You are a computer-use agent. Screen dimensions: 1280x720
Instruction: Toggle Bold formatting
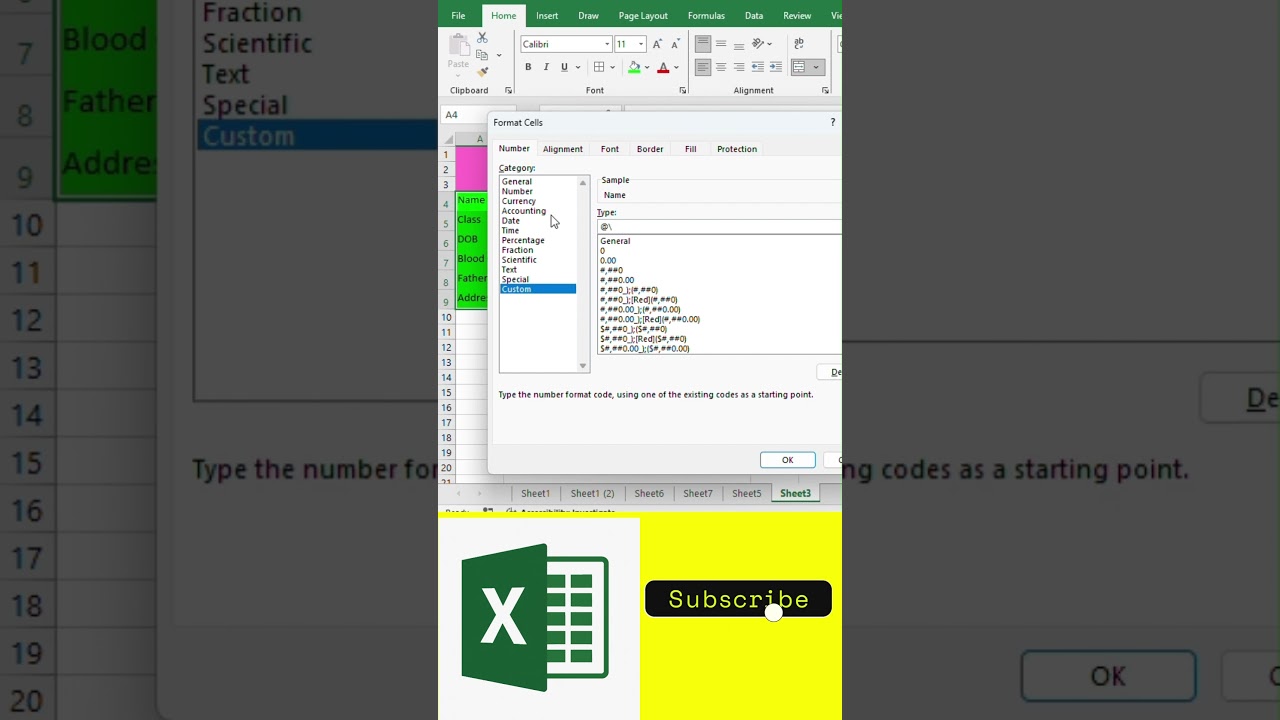click(x=528, y=67)
